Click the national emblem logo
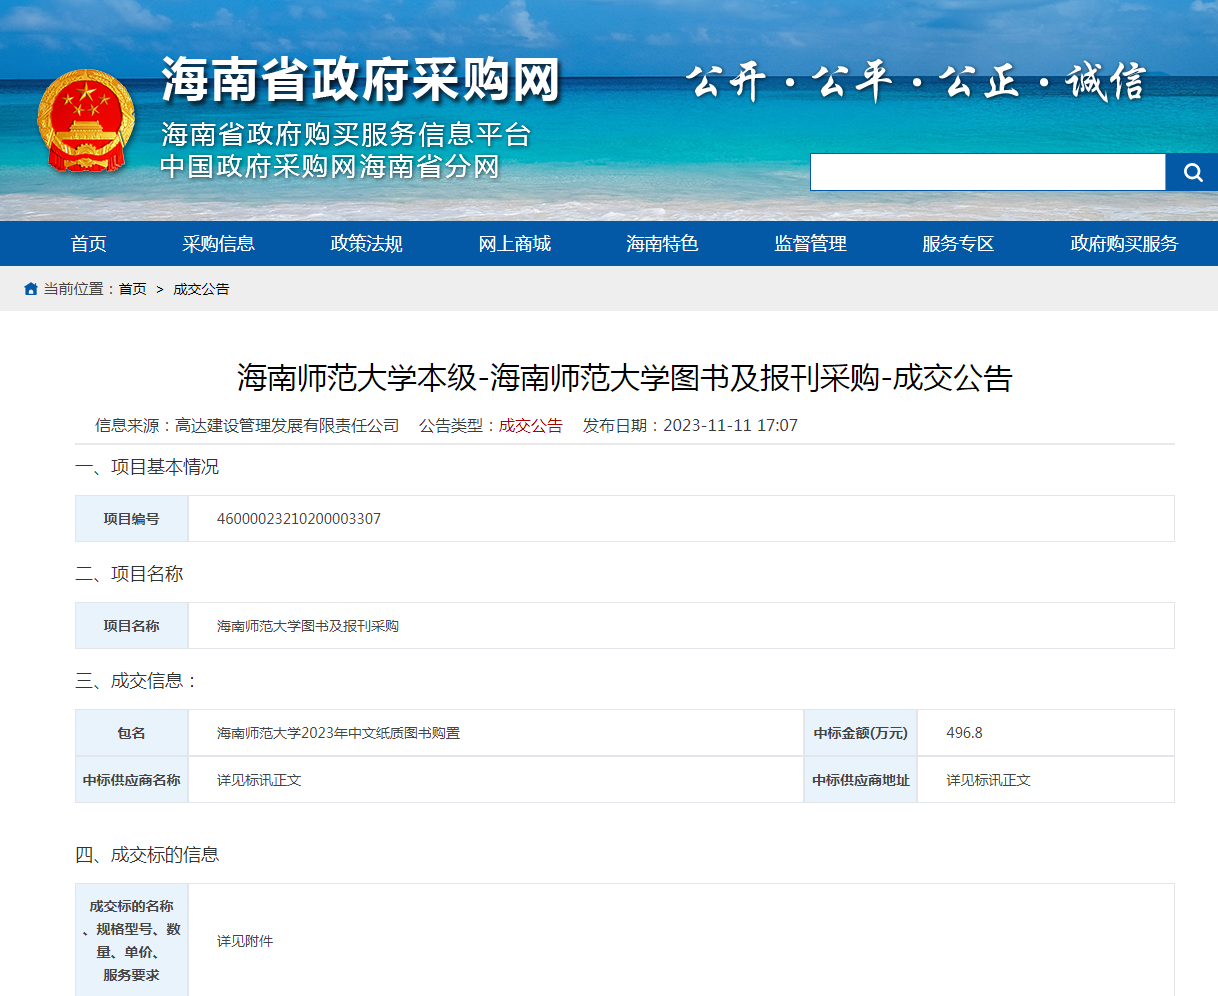Image resolution: width=1218 pixels, height=996 pixels. pyautogui.click(x=86, y=121)
